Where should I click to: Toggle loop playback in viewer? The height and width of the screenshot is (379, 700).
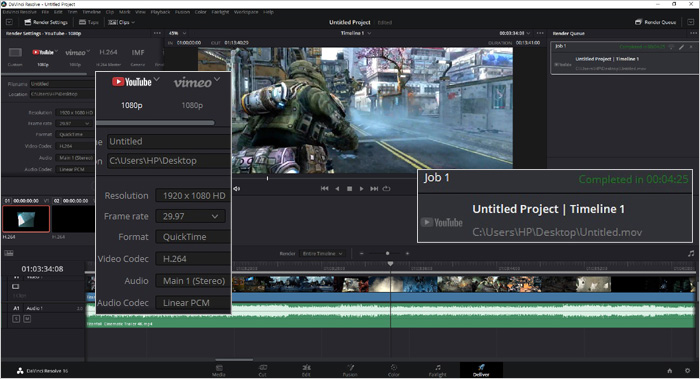(387, 189)
